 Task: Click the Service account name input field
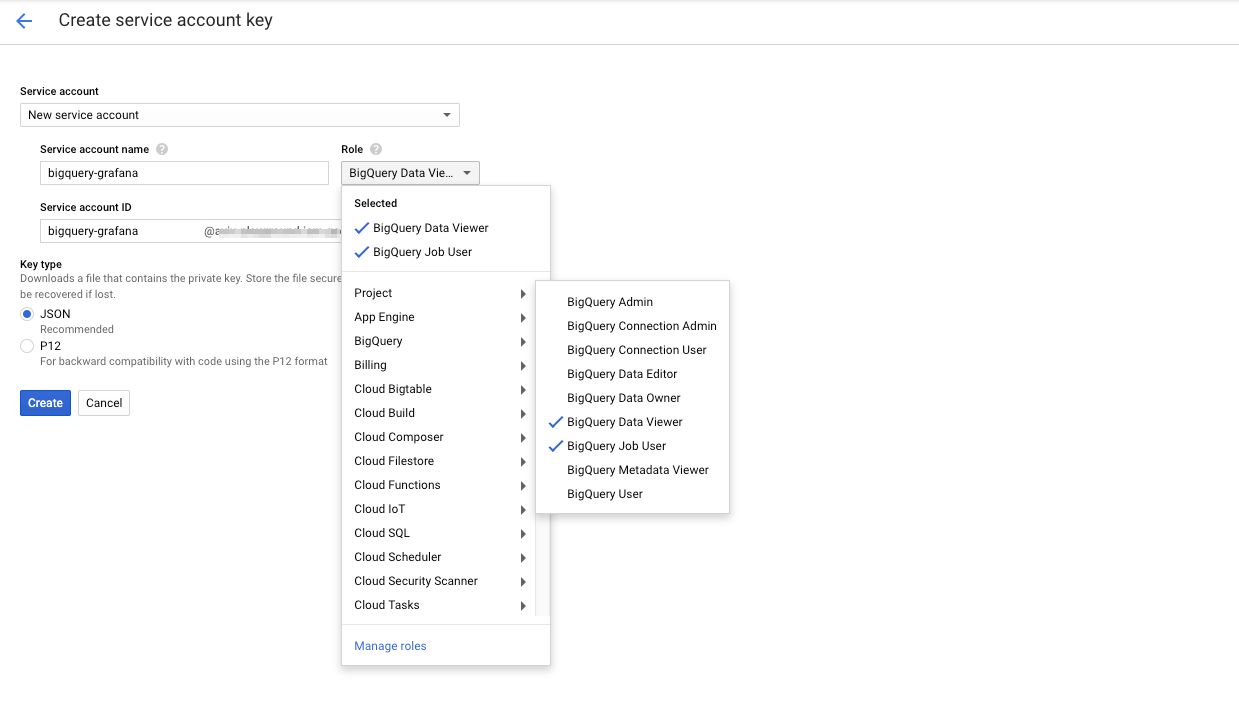[184, 173]
